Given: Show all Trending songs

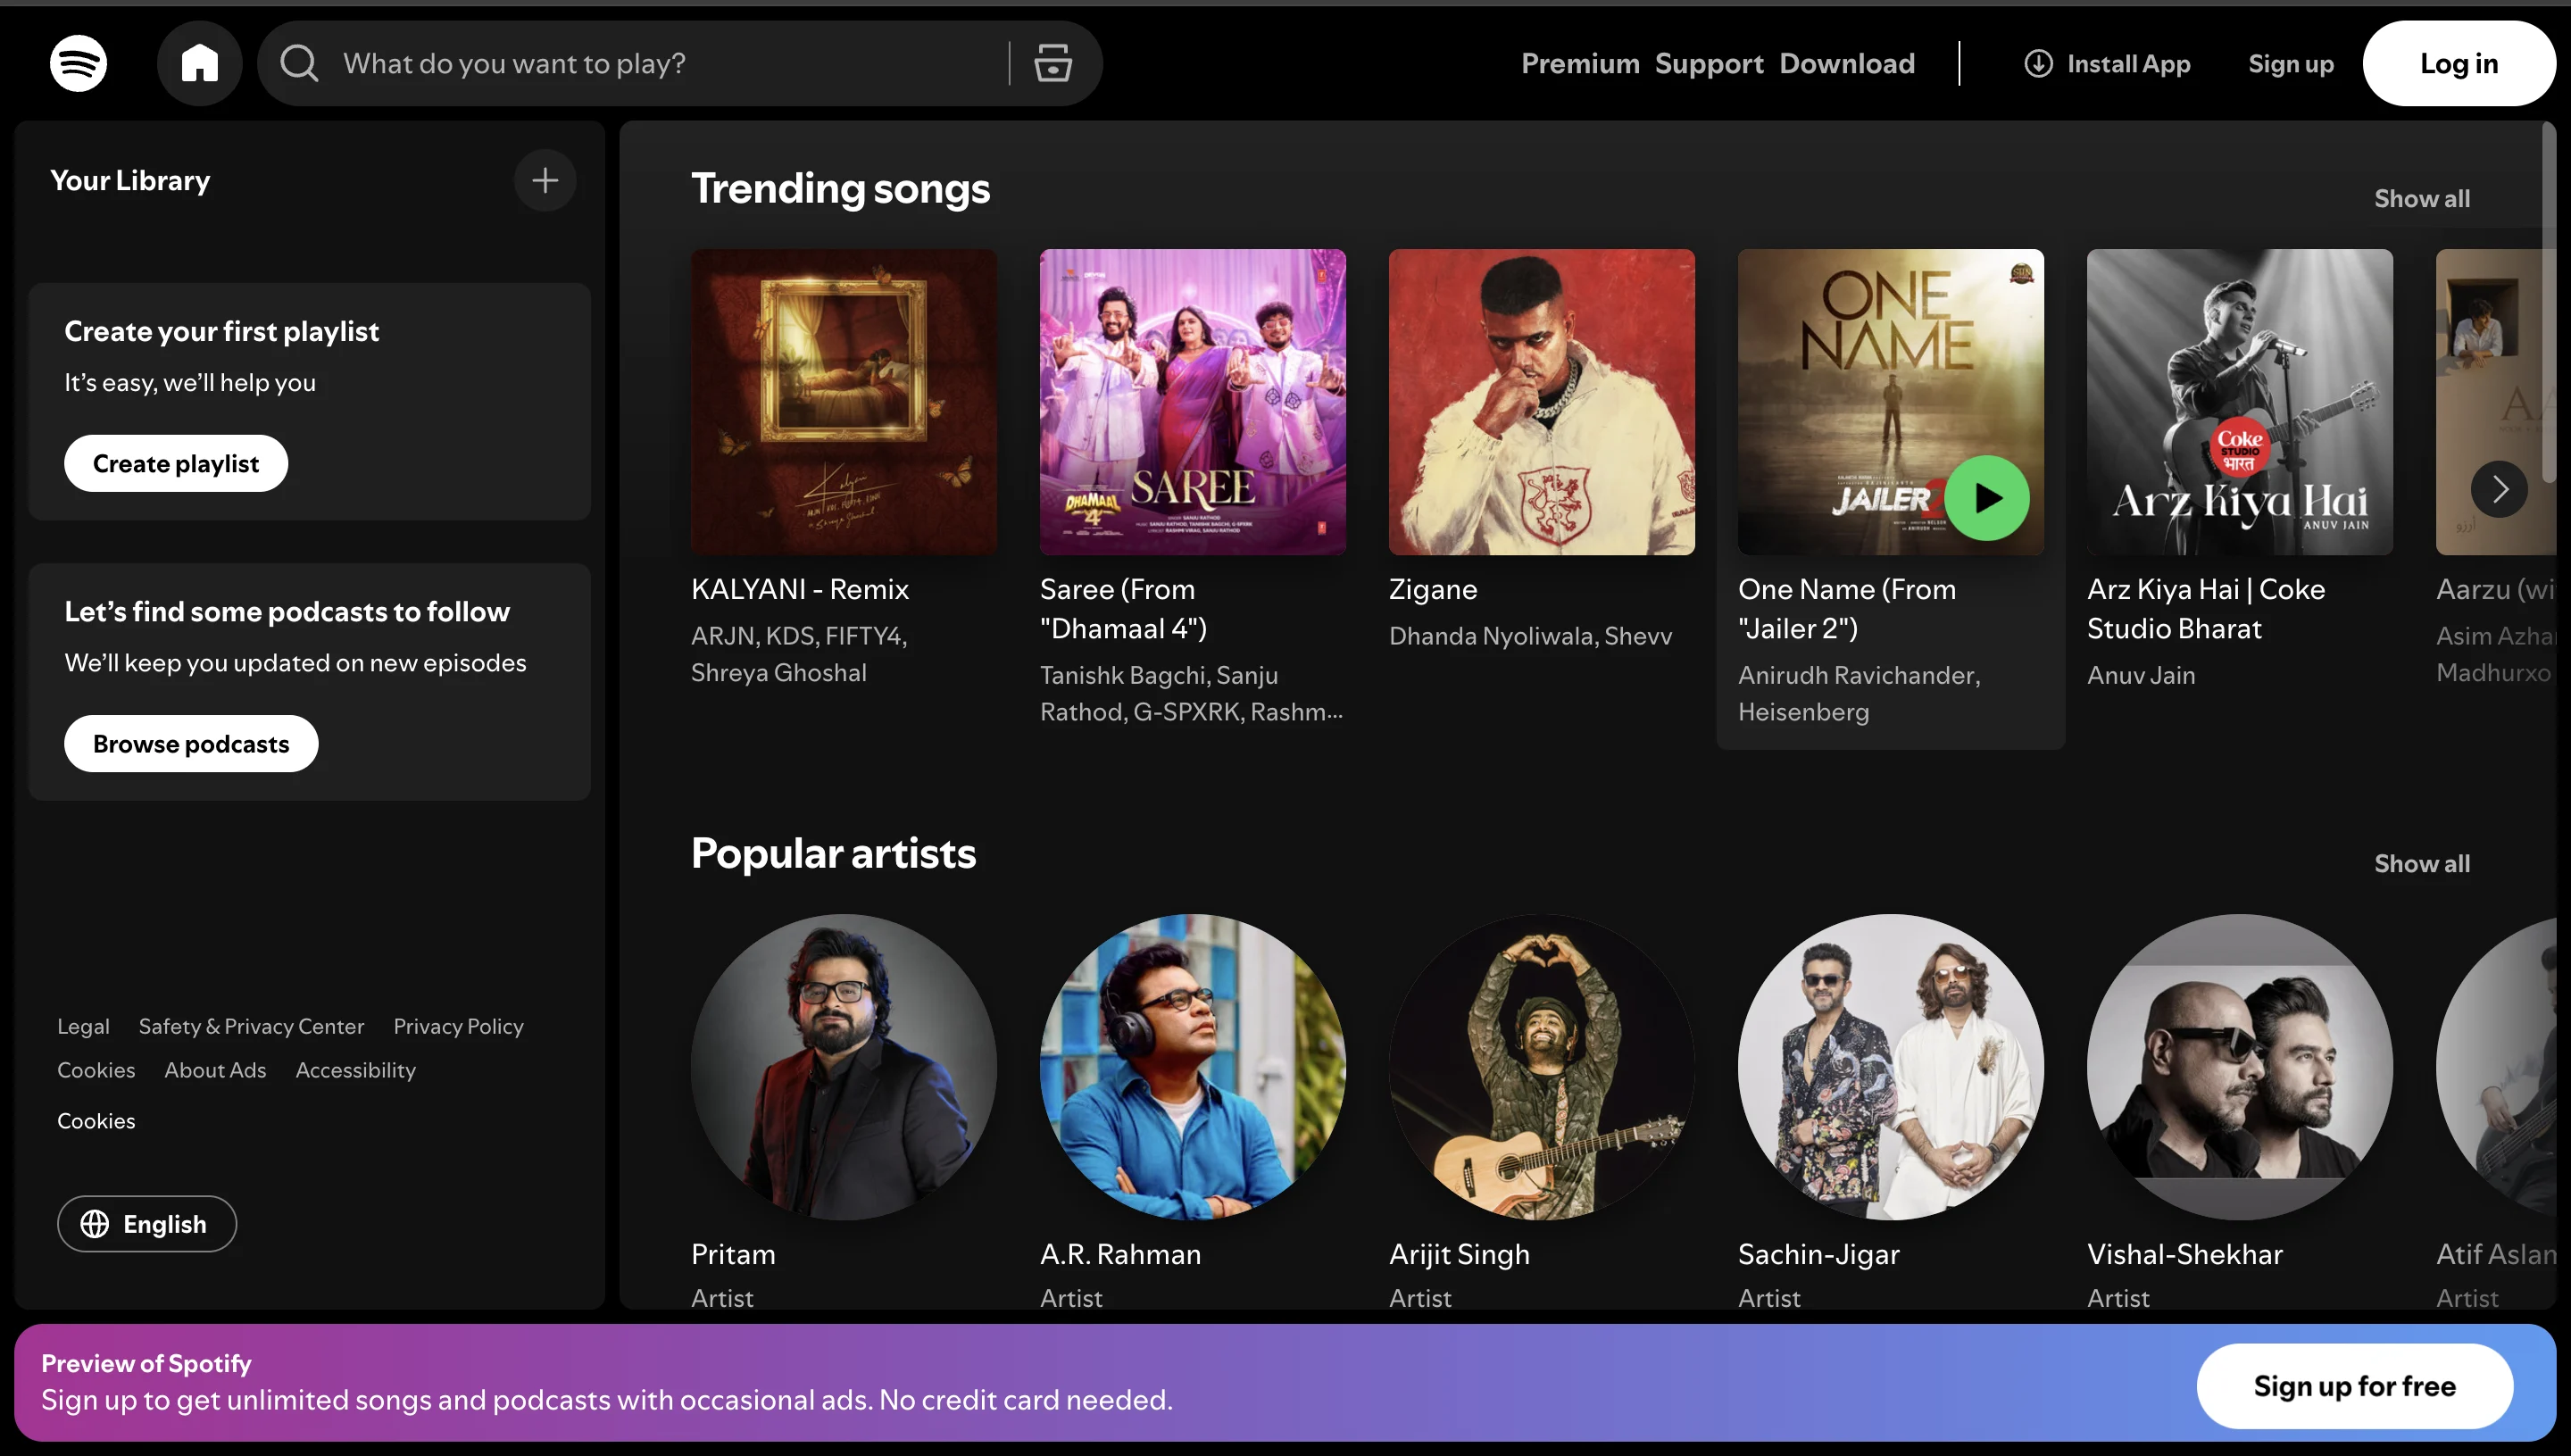Looking at the screenshot, I should [2421, 198].
